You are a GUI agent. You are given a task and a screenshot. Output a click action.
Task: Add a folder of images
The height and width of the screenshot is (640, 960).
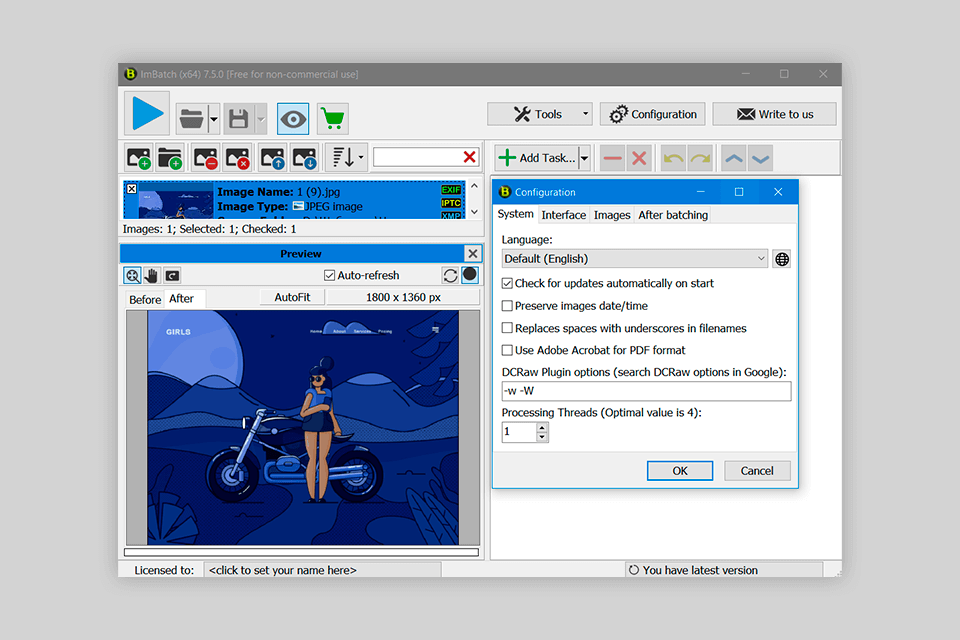click(170, 158)
